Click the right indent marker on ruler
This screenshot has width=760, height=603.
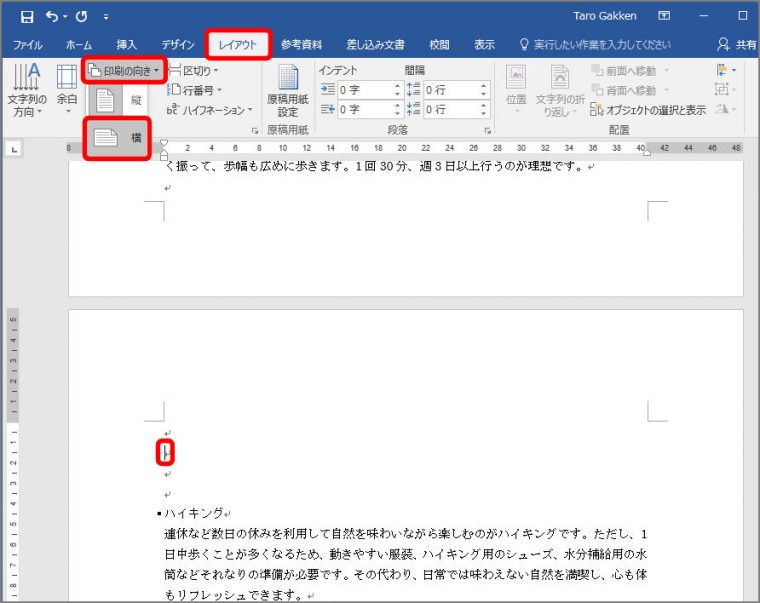pyautogui.click(x=647, y=152)
